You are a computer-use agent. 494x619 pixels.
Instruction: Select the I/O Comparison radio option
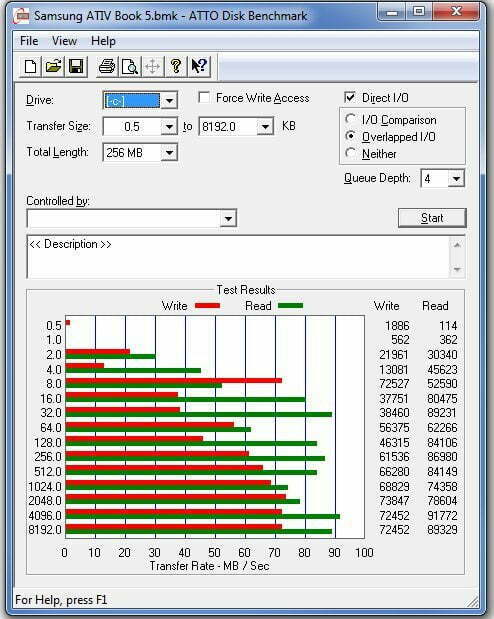click(350, 119)
